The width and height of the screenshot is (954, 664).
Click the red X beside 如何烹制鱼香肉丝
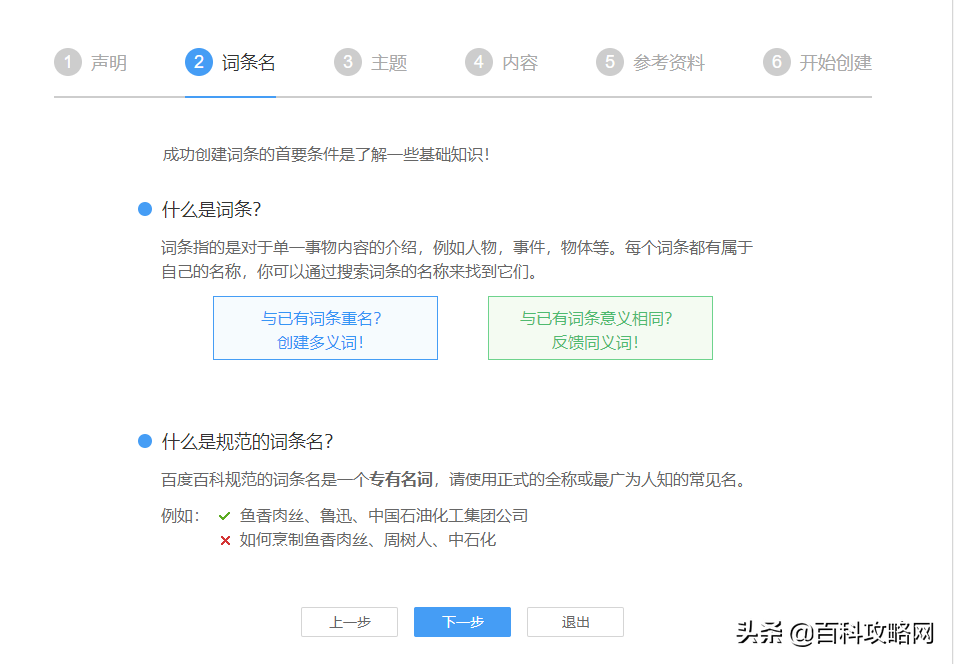(x=225, y=541)
